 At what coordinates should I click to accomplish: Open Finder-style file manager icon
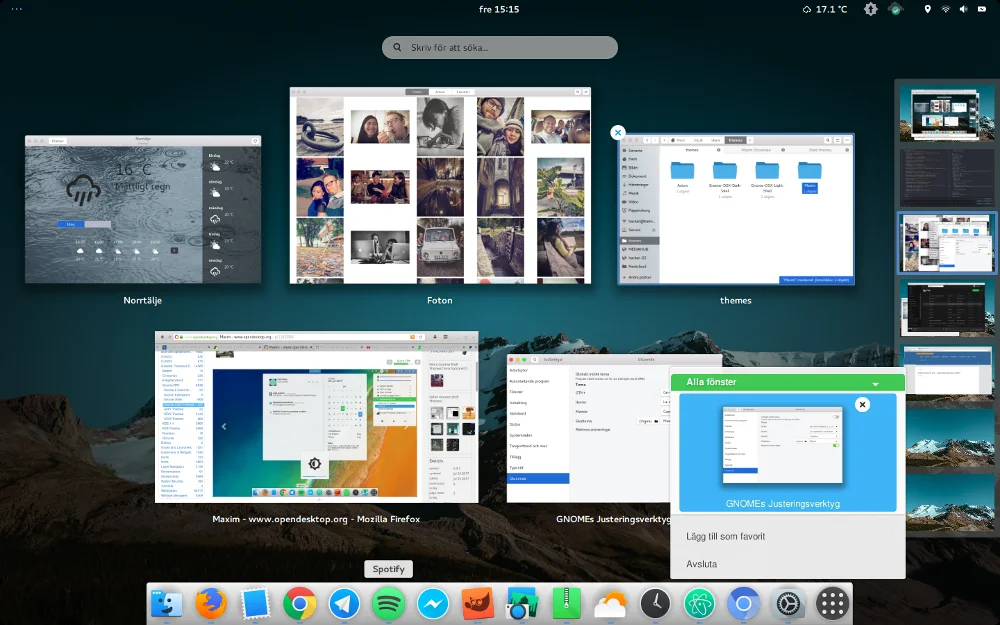[167, 603]
